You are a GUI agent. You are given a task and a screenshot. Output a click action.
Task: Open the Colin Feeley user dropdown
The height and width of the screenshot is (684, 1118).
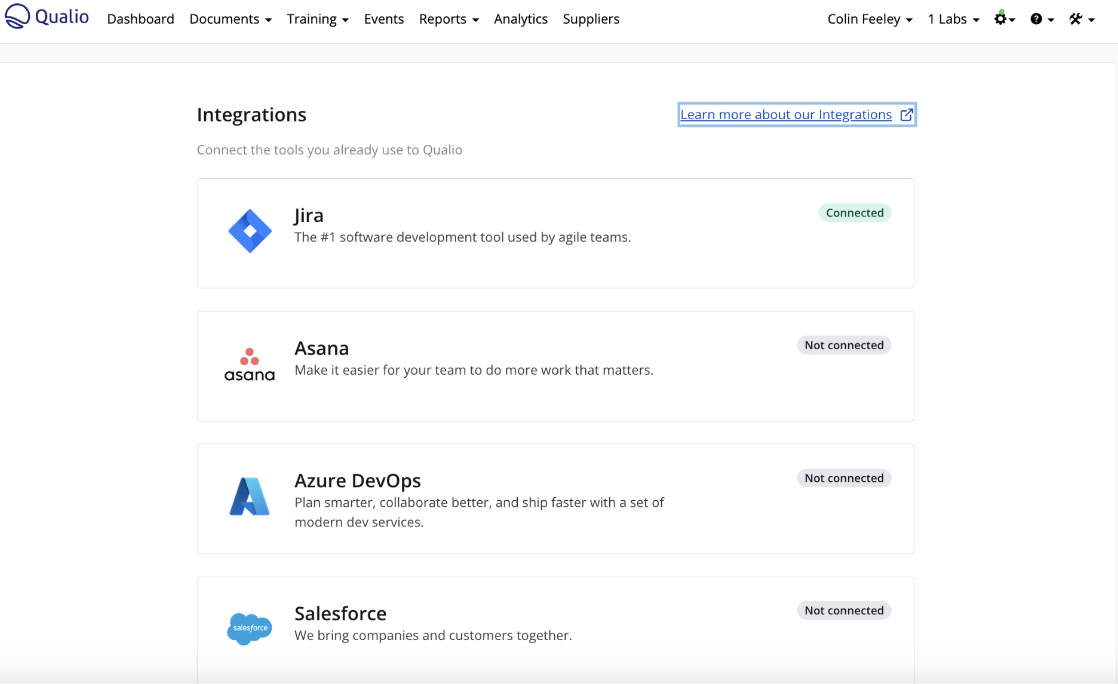(869, 19)
